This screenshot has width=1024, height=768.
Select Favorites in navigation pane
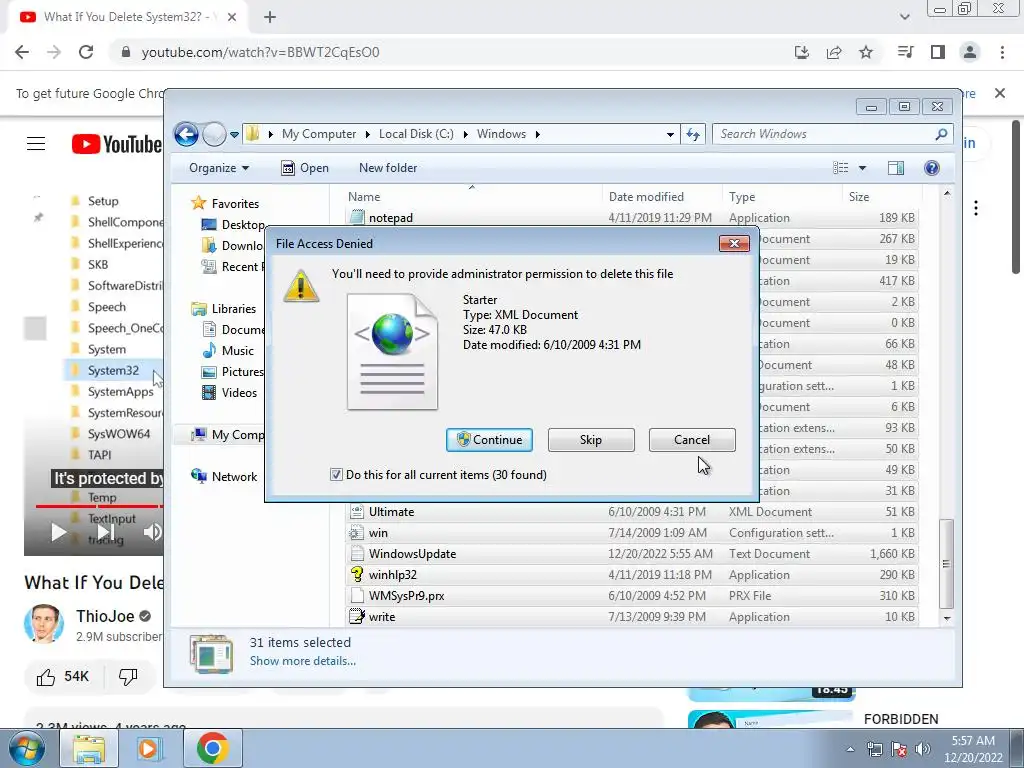[226, 204]
